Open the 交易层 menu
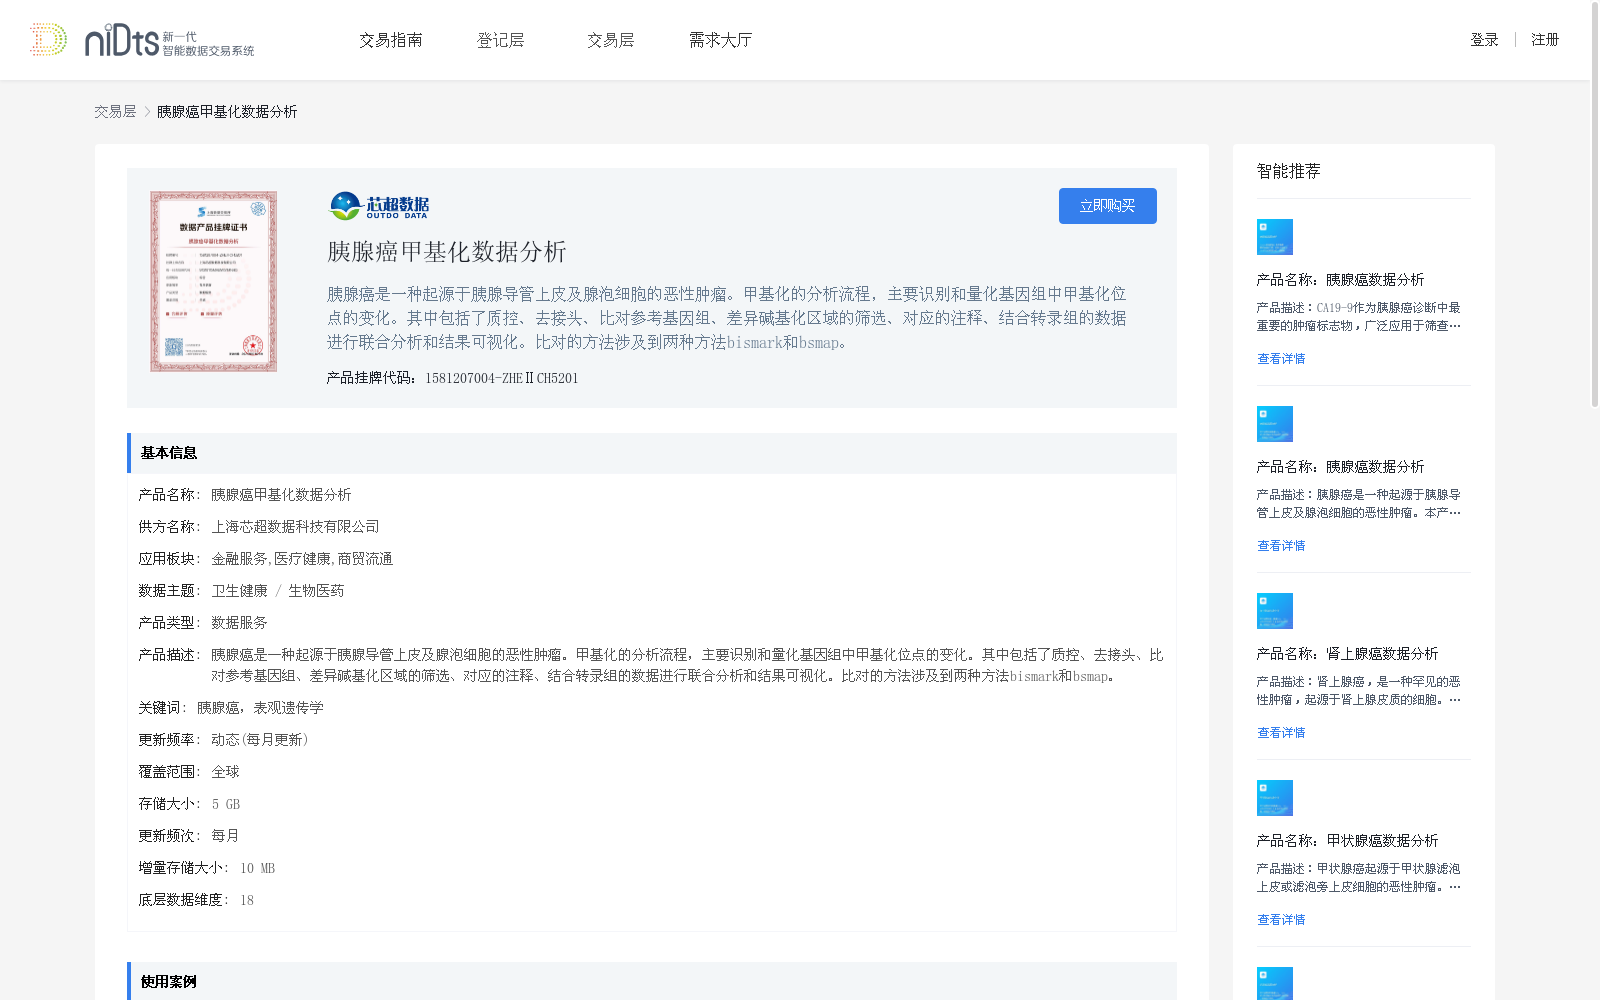Image resolution: width=1600 pixels, height=1000 pixels. tap(611, 40)
